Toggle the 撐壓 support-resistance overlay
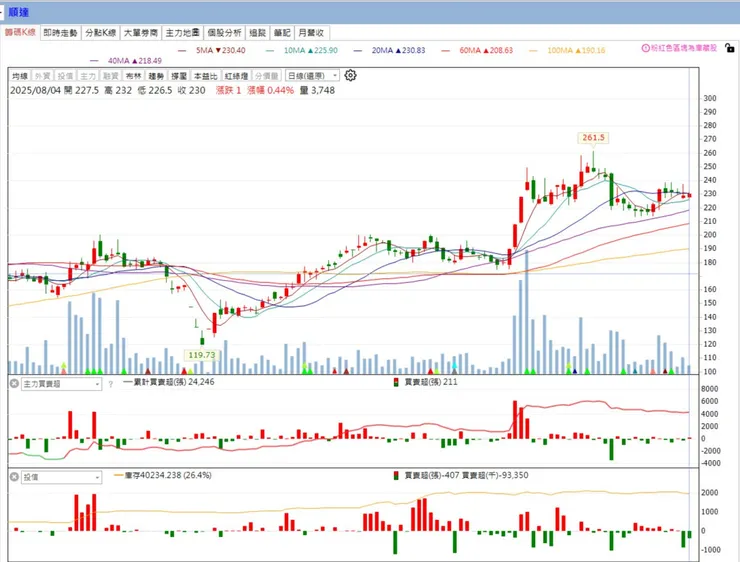740x562 pixels. point(179,75)
